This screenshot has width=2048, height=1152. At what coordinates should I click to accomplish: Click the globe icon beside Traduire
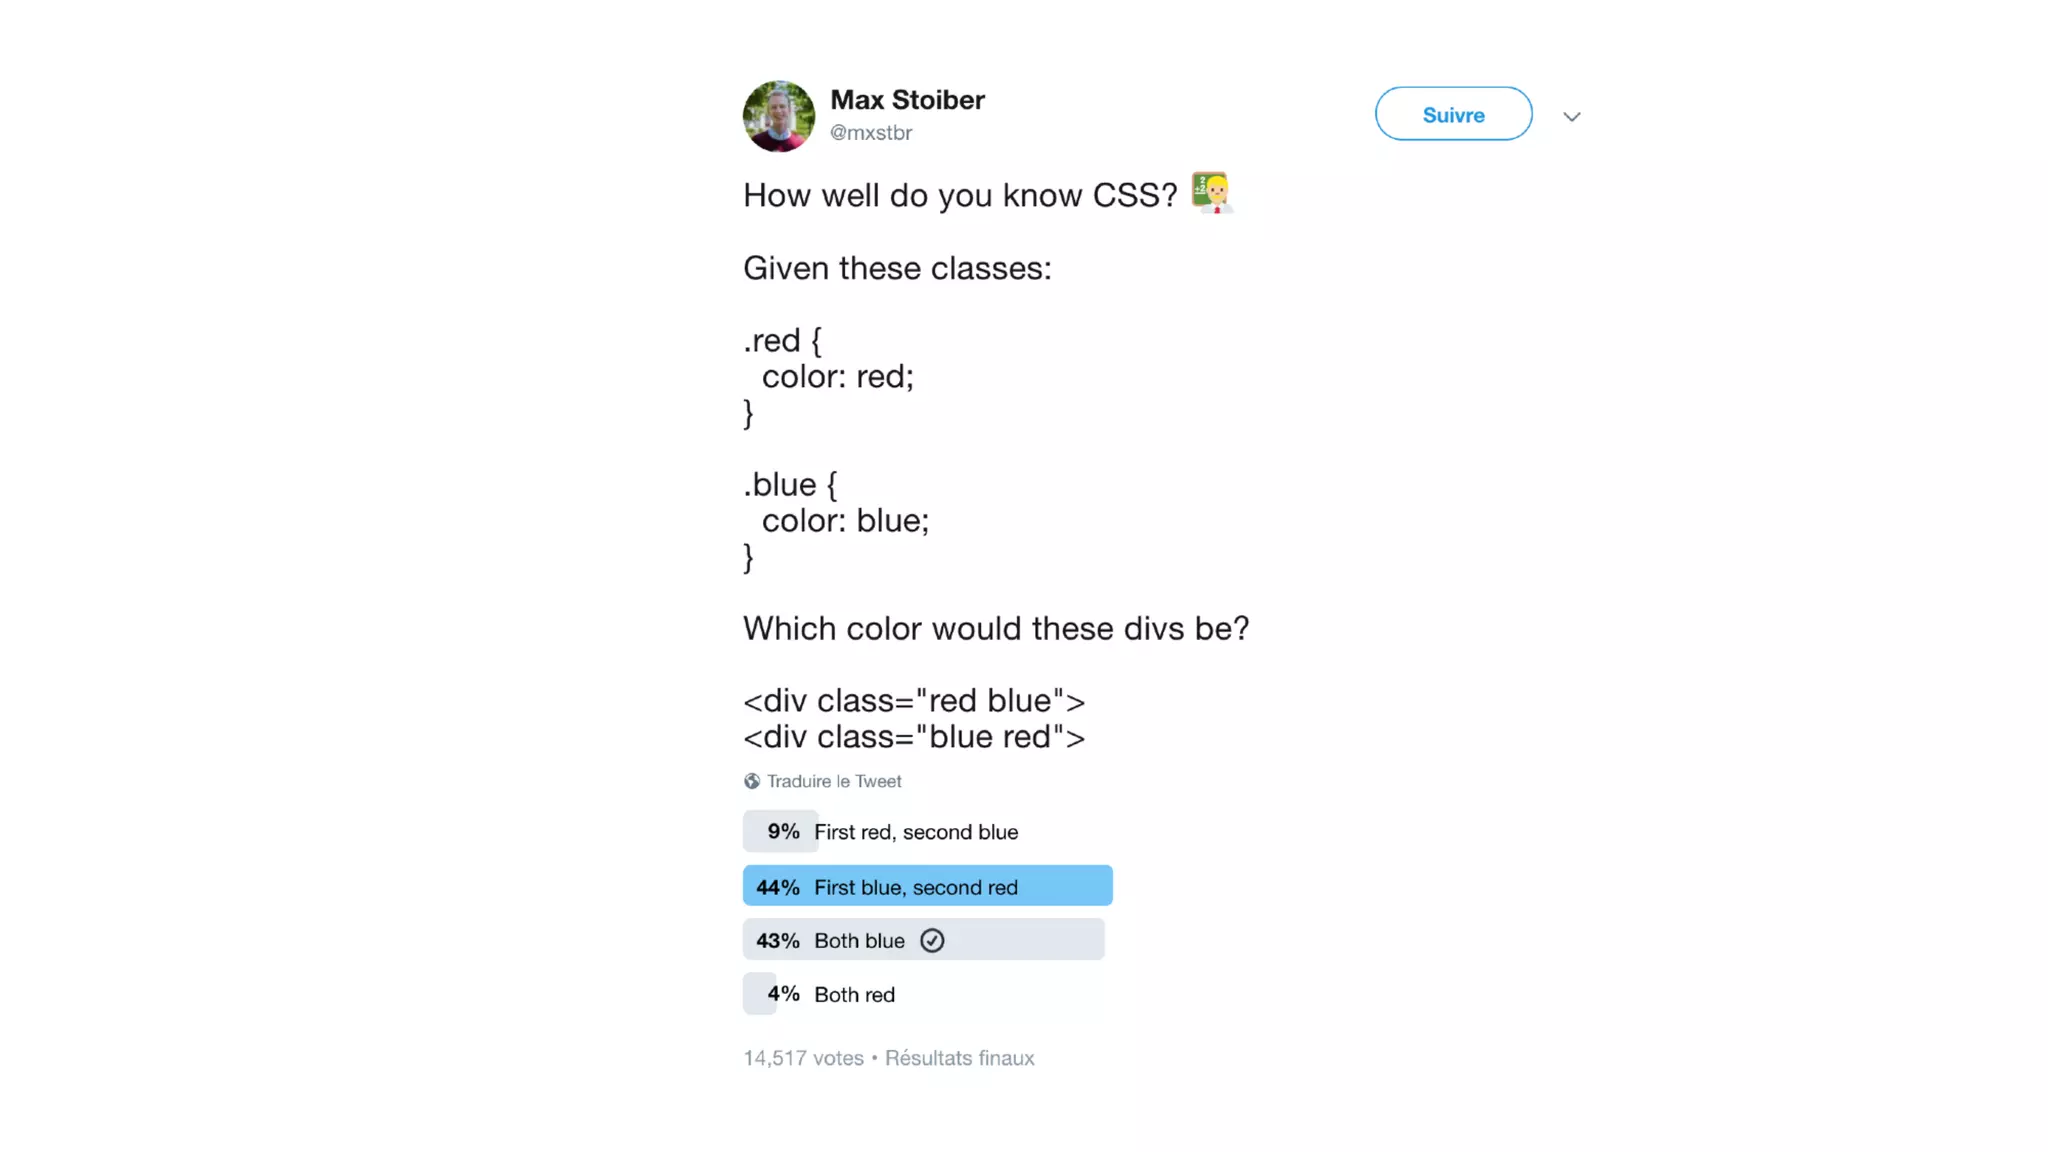click(x=752, y=781)
